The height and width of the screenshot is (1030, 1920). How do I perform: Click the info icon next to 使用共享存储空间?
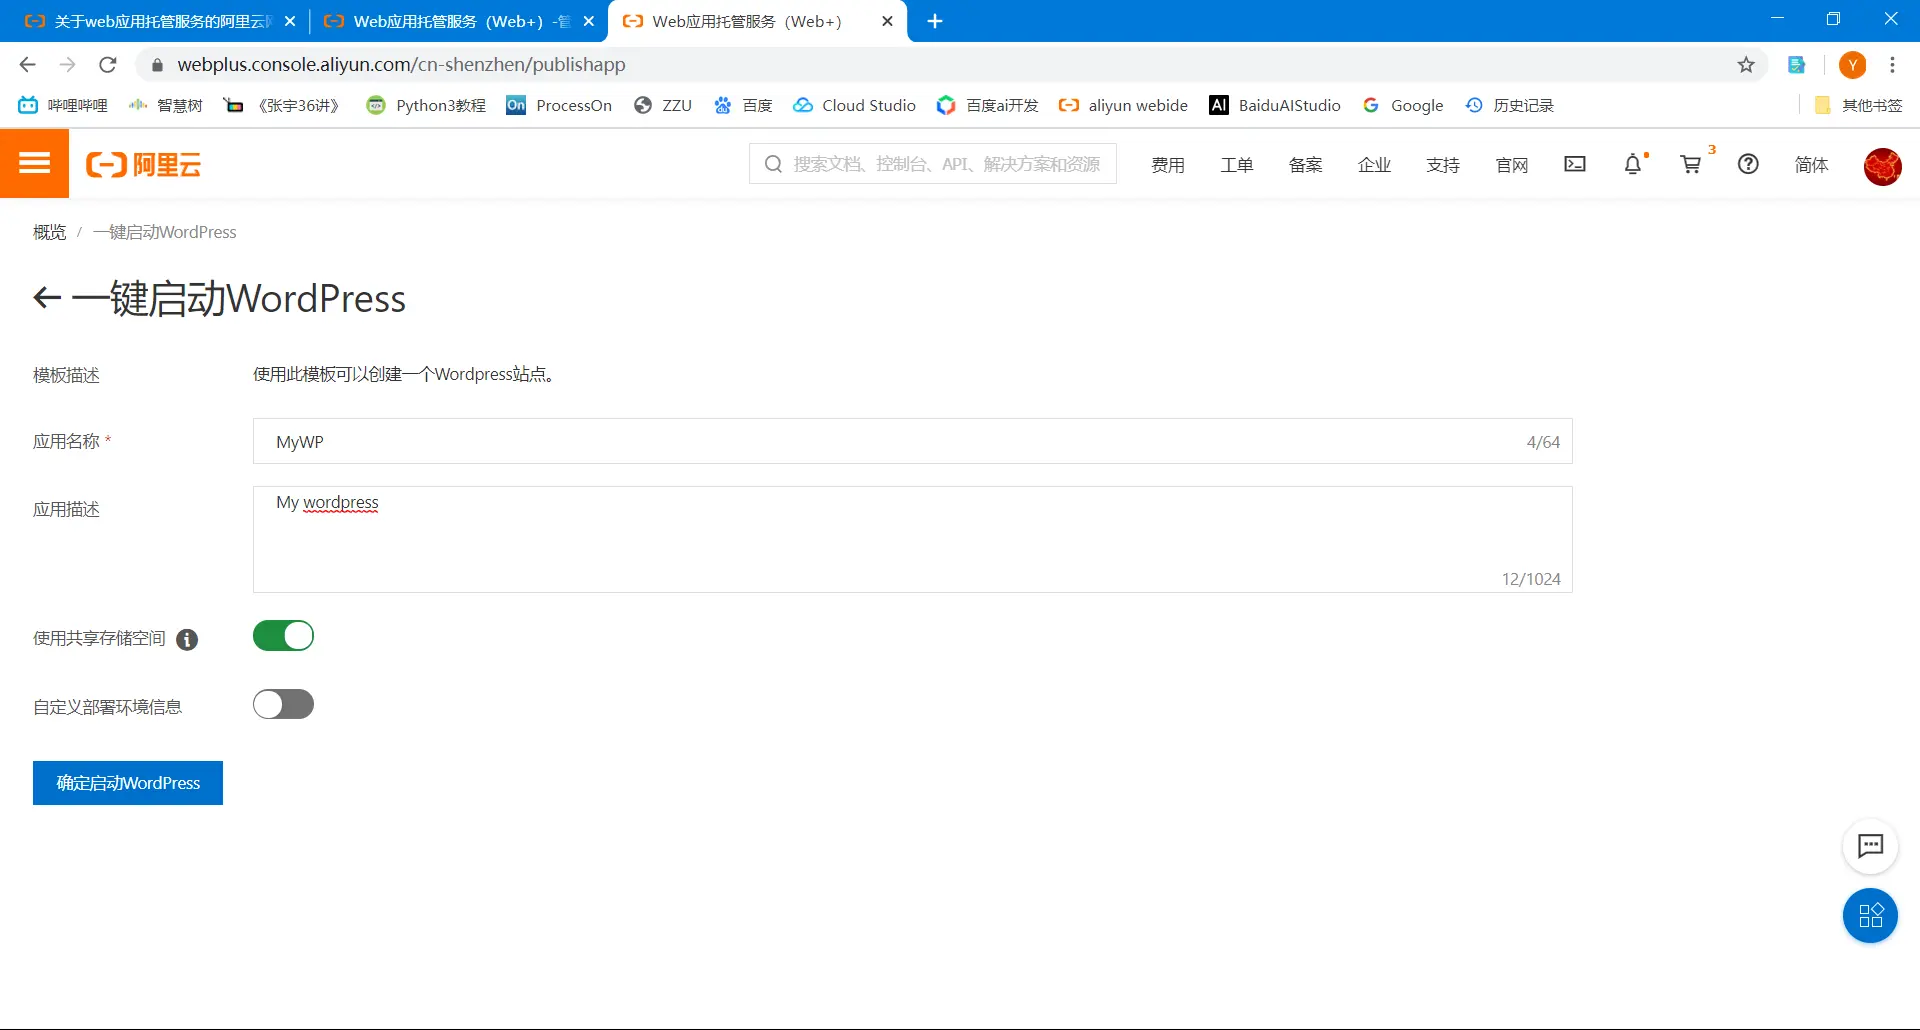click(x=187, y=640)
